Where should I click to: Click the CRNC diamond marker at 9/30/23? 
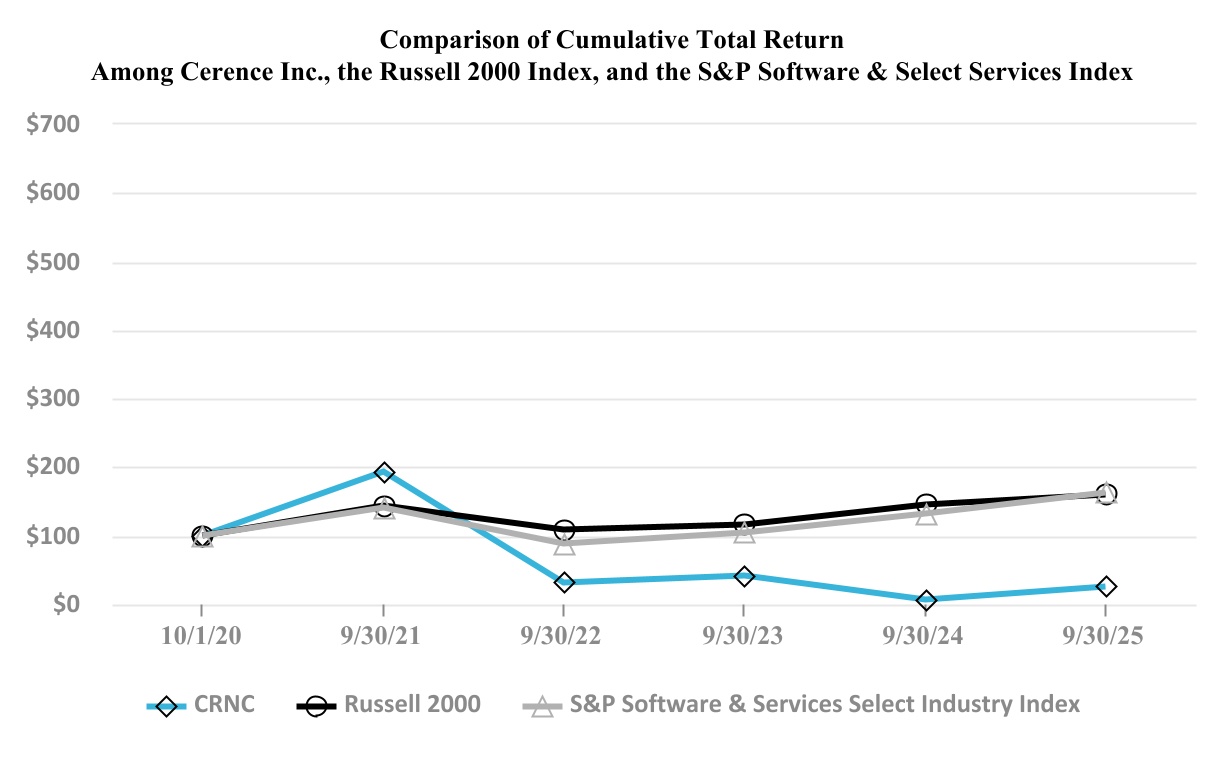tap(744, 576)
